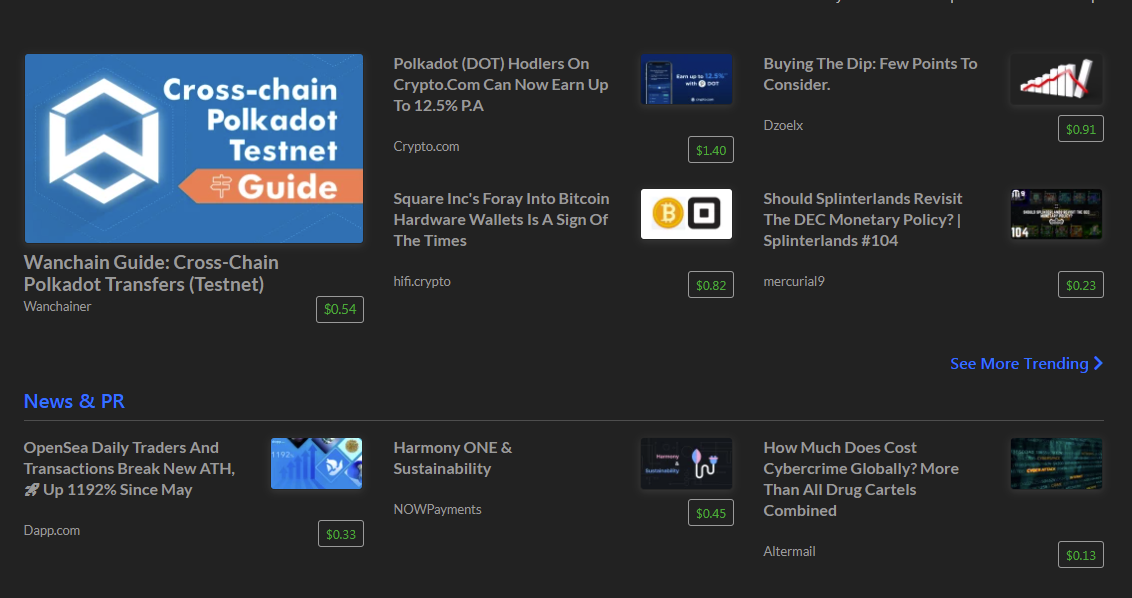Click the $0.33 reward badge
Image resolution: width=1132 pixels, height=598 pixels.
tap(341, 534)
